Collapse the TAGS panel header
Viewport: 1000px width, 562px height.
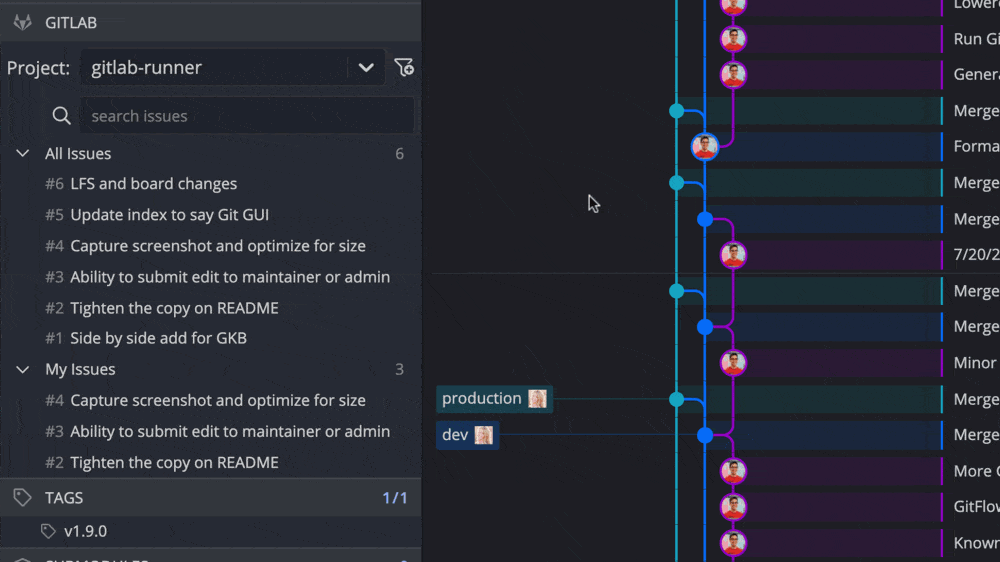[210, 498]
